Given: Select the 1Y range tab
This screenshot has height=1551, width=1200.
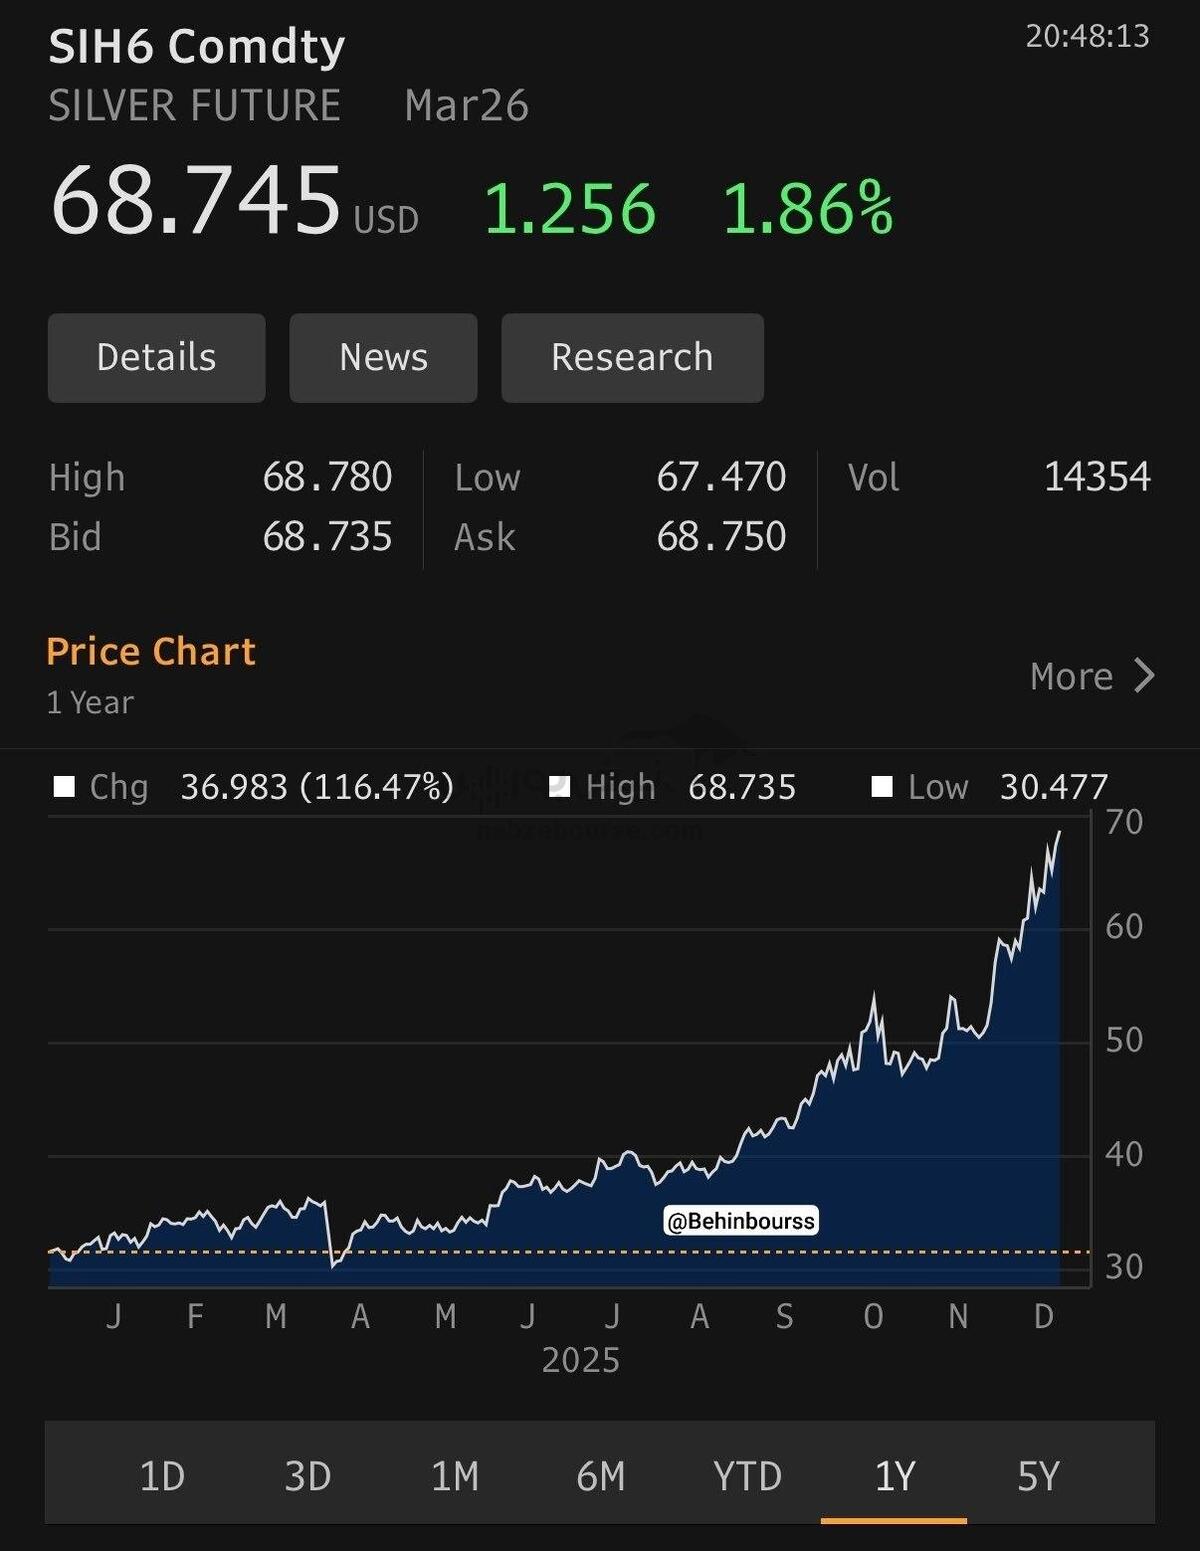Looking at the screenshot, I should pyautogui.click(x=894, y=1476).
